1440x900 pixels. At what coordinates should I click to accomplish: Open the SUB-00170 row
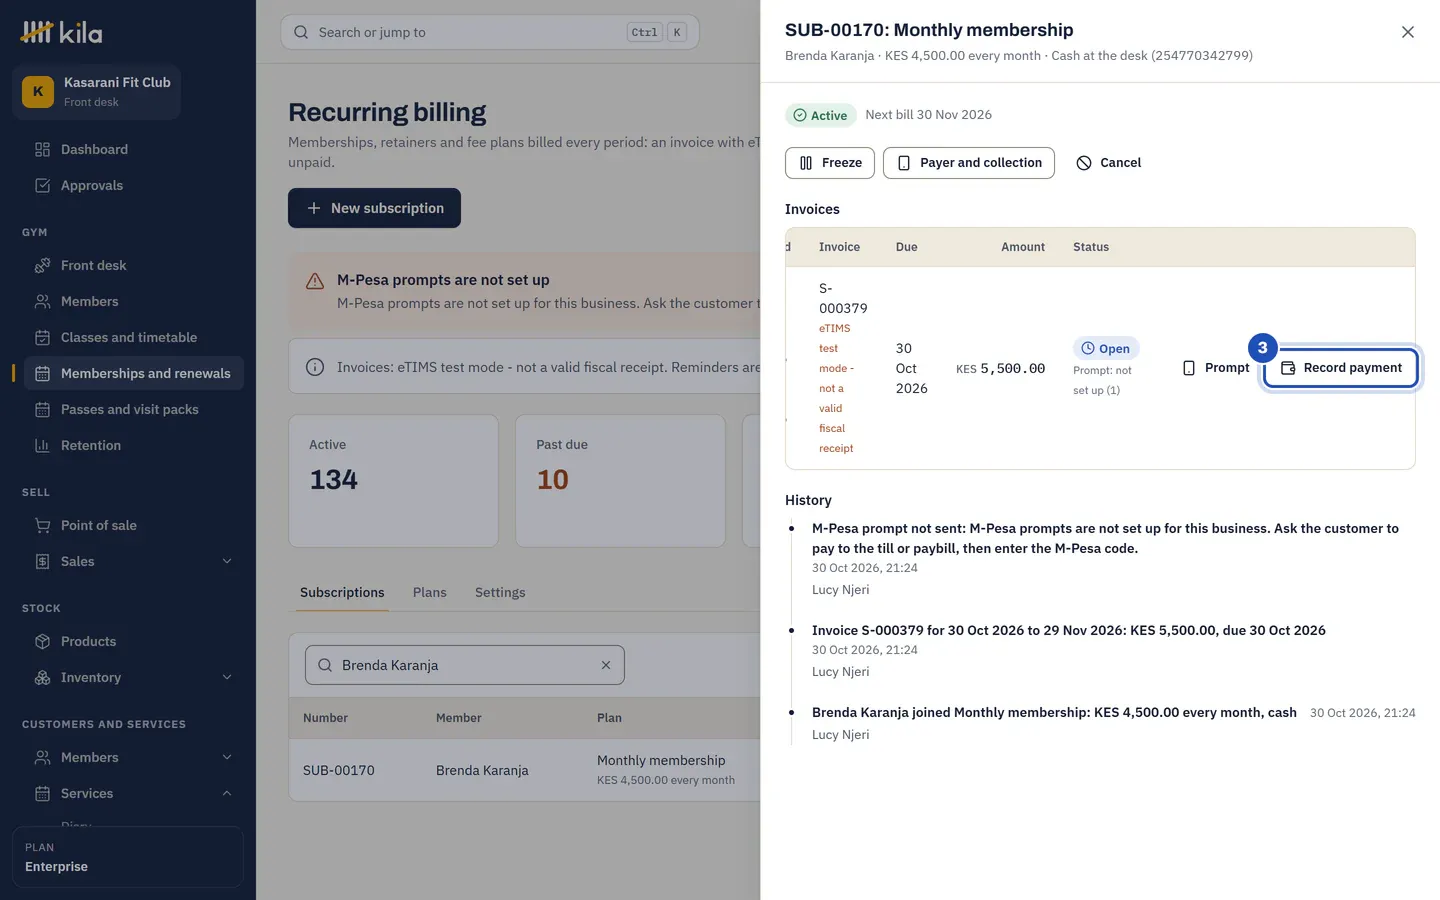click(525, 770)
